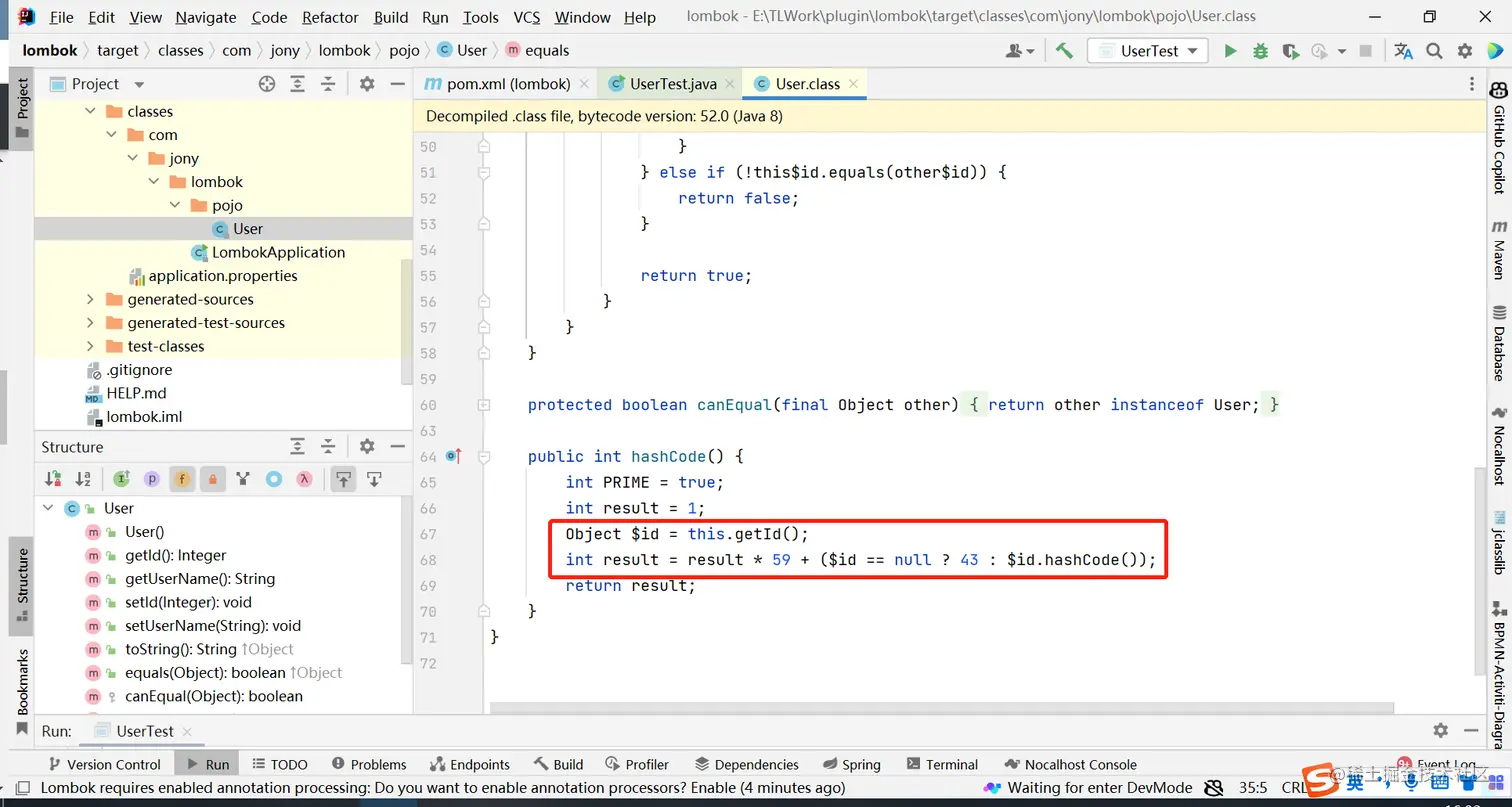The height and width of the screenshot is (807, 1512).
Task: Close the UserTest run tab
Action: click(x=187, y=731)
